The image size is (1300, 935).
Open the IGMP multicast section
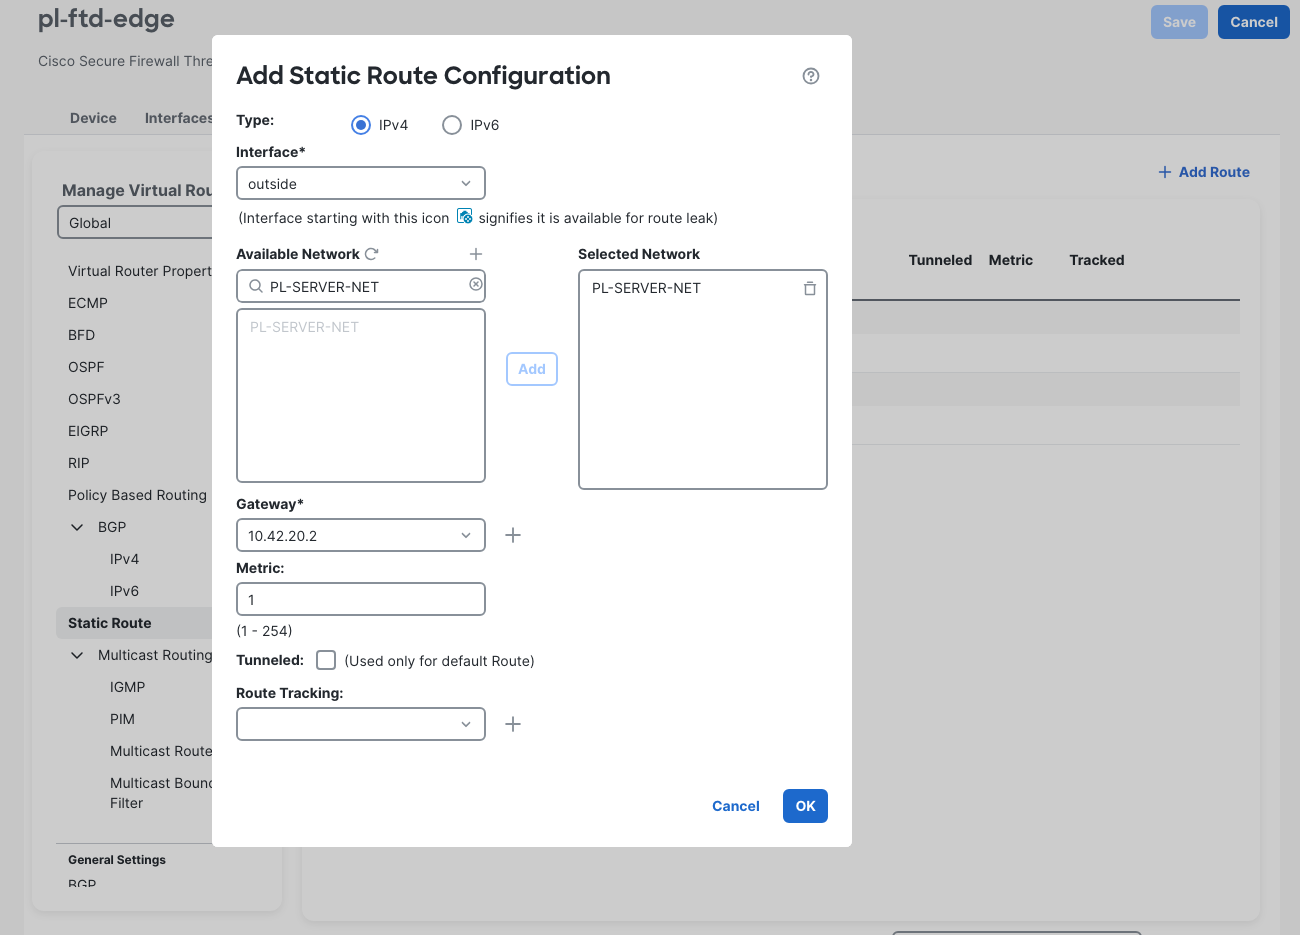tap(128, 687)
